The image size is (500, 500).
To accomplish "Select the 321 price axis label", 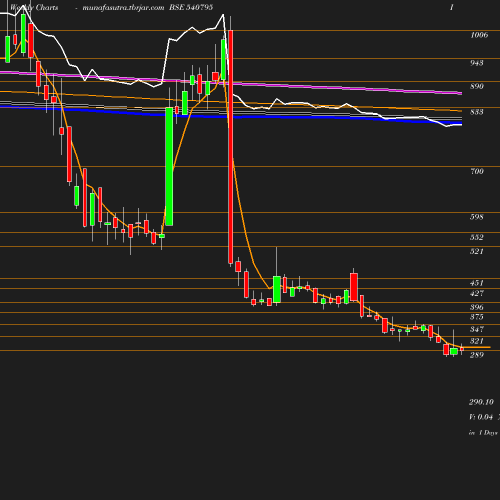I will pyautogui.click(x=477, y=341).
